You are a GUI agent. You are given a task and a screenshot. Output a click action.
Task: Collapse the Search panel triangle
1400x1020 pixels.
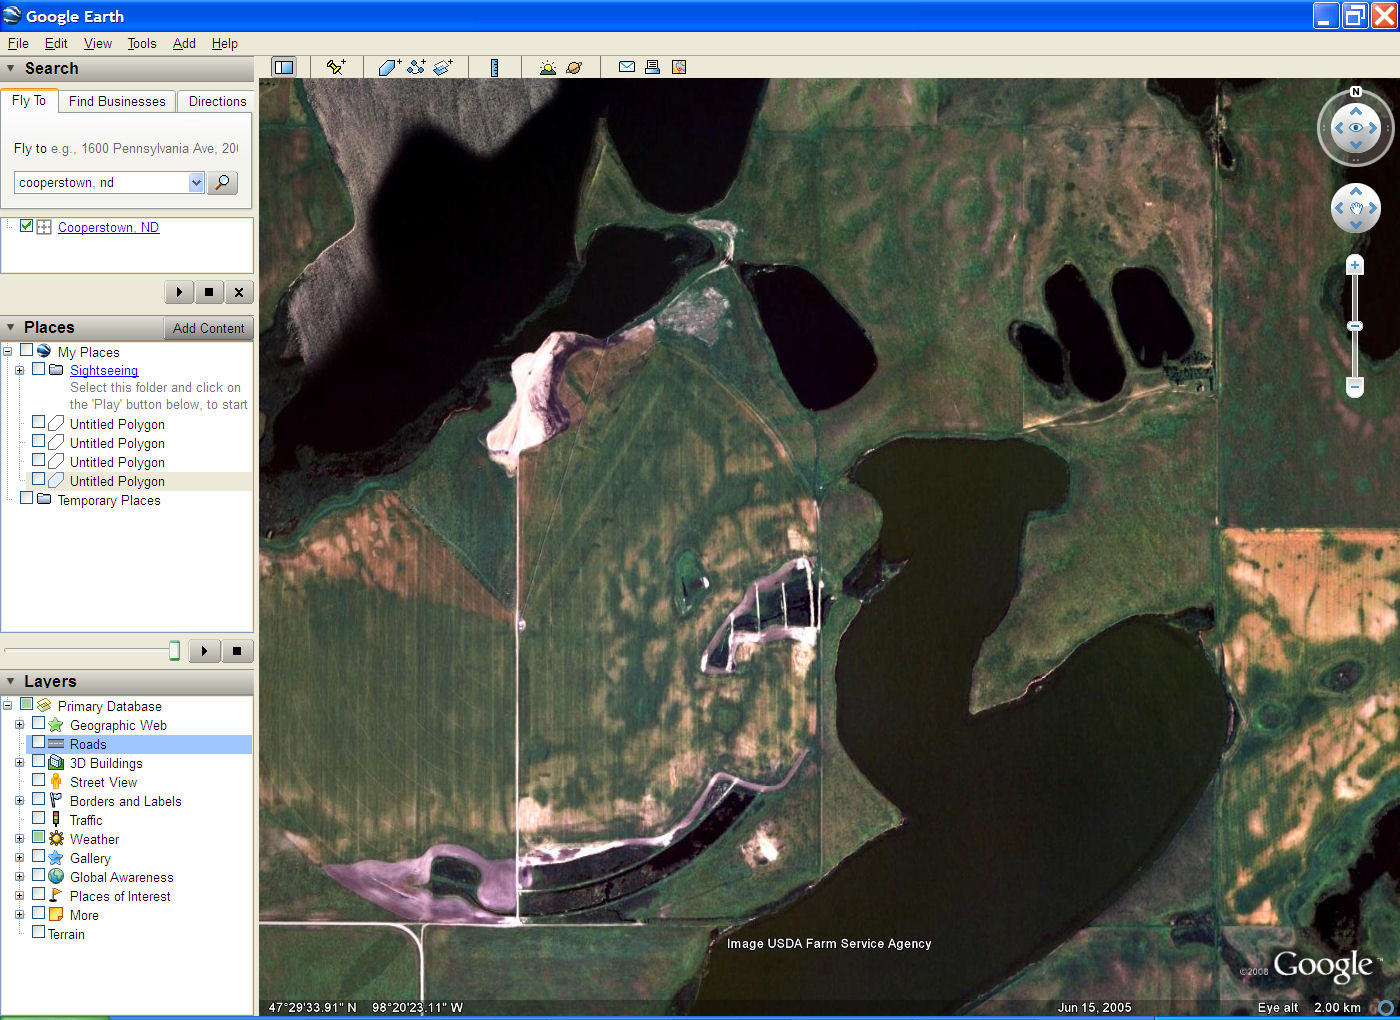pyautogui.click(x=11, y=68)
